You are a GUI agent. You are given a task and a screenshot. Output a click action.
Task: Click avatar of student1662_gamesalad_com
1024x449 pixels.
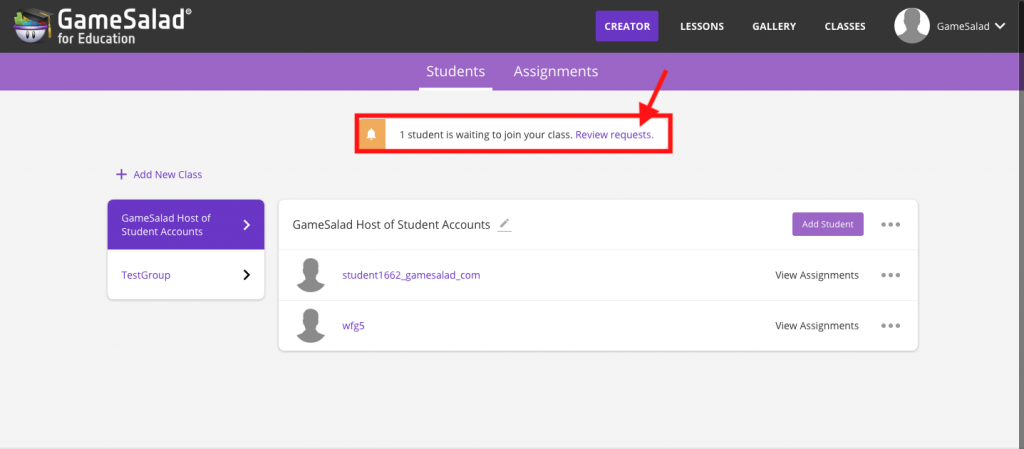click(311, 275)
